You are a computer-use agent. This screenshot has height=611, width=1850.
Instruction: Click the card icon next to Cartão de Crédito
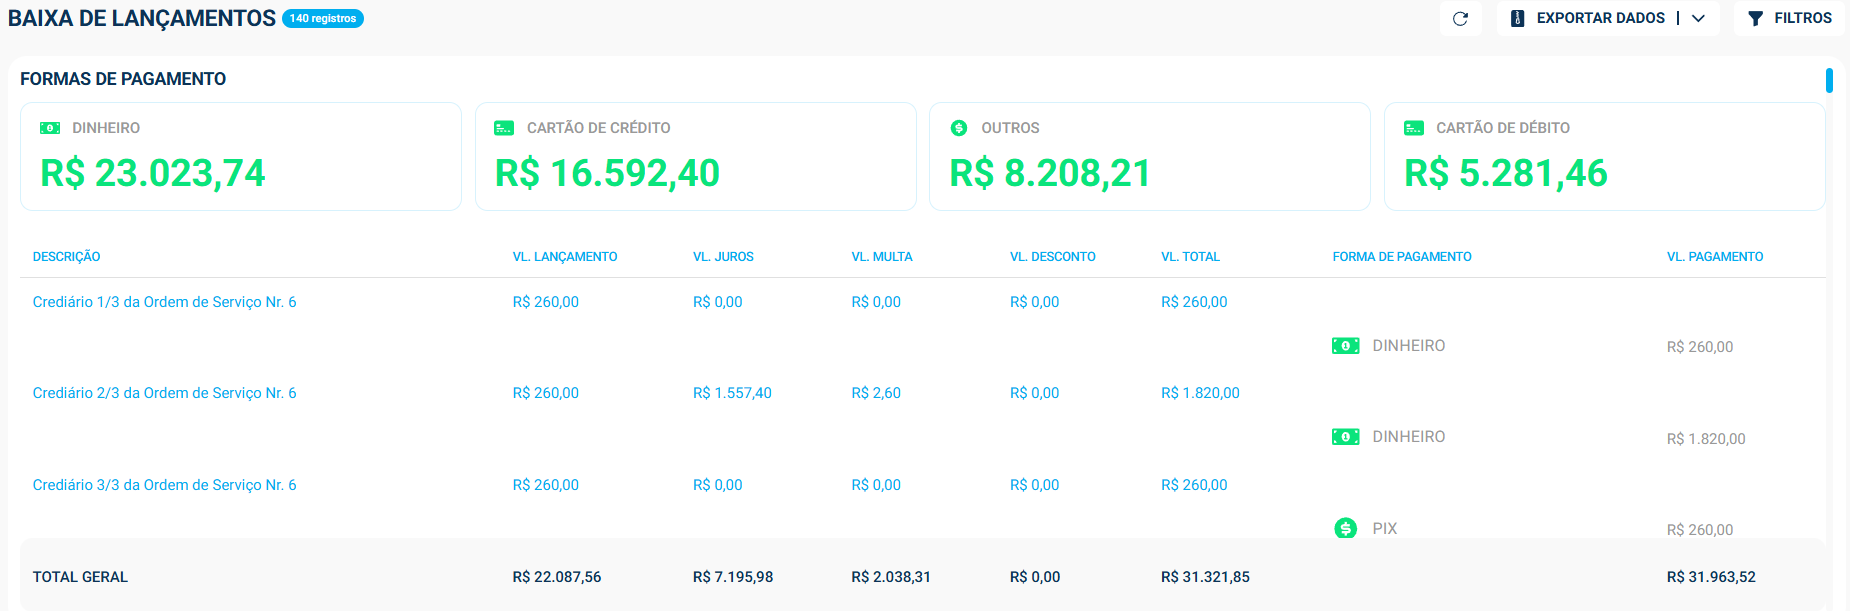click(x=504, y=128)
